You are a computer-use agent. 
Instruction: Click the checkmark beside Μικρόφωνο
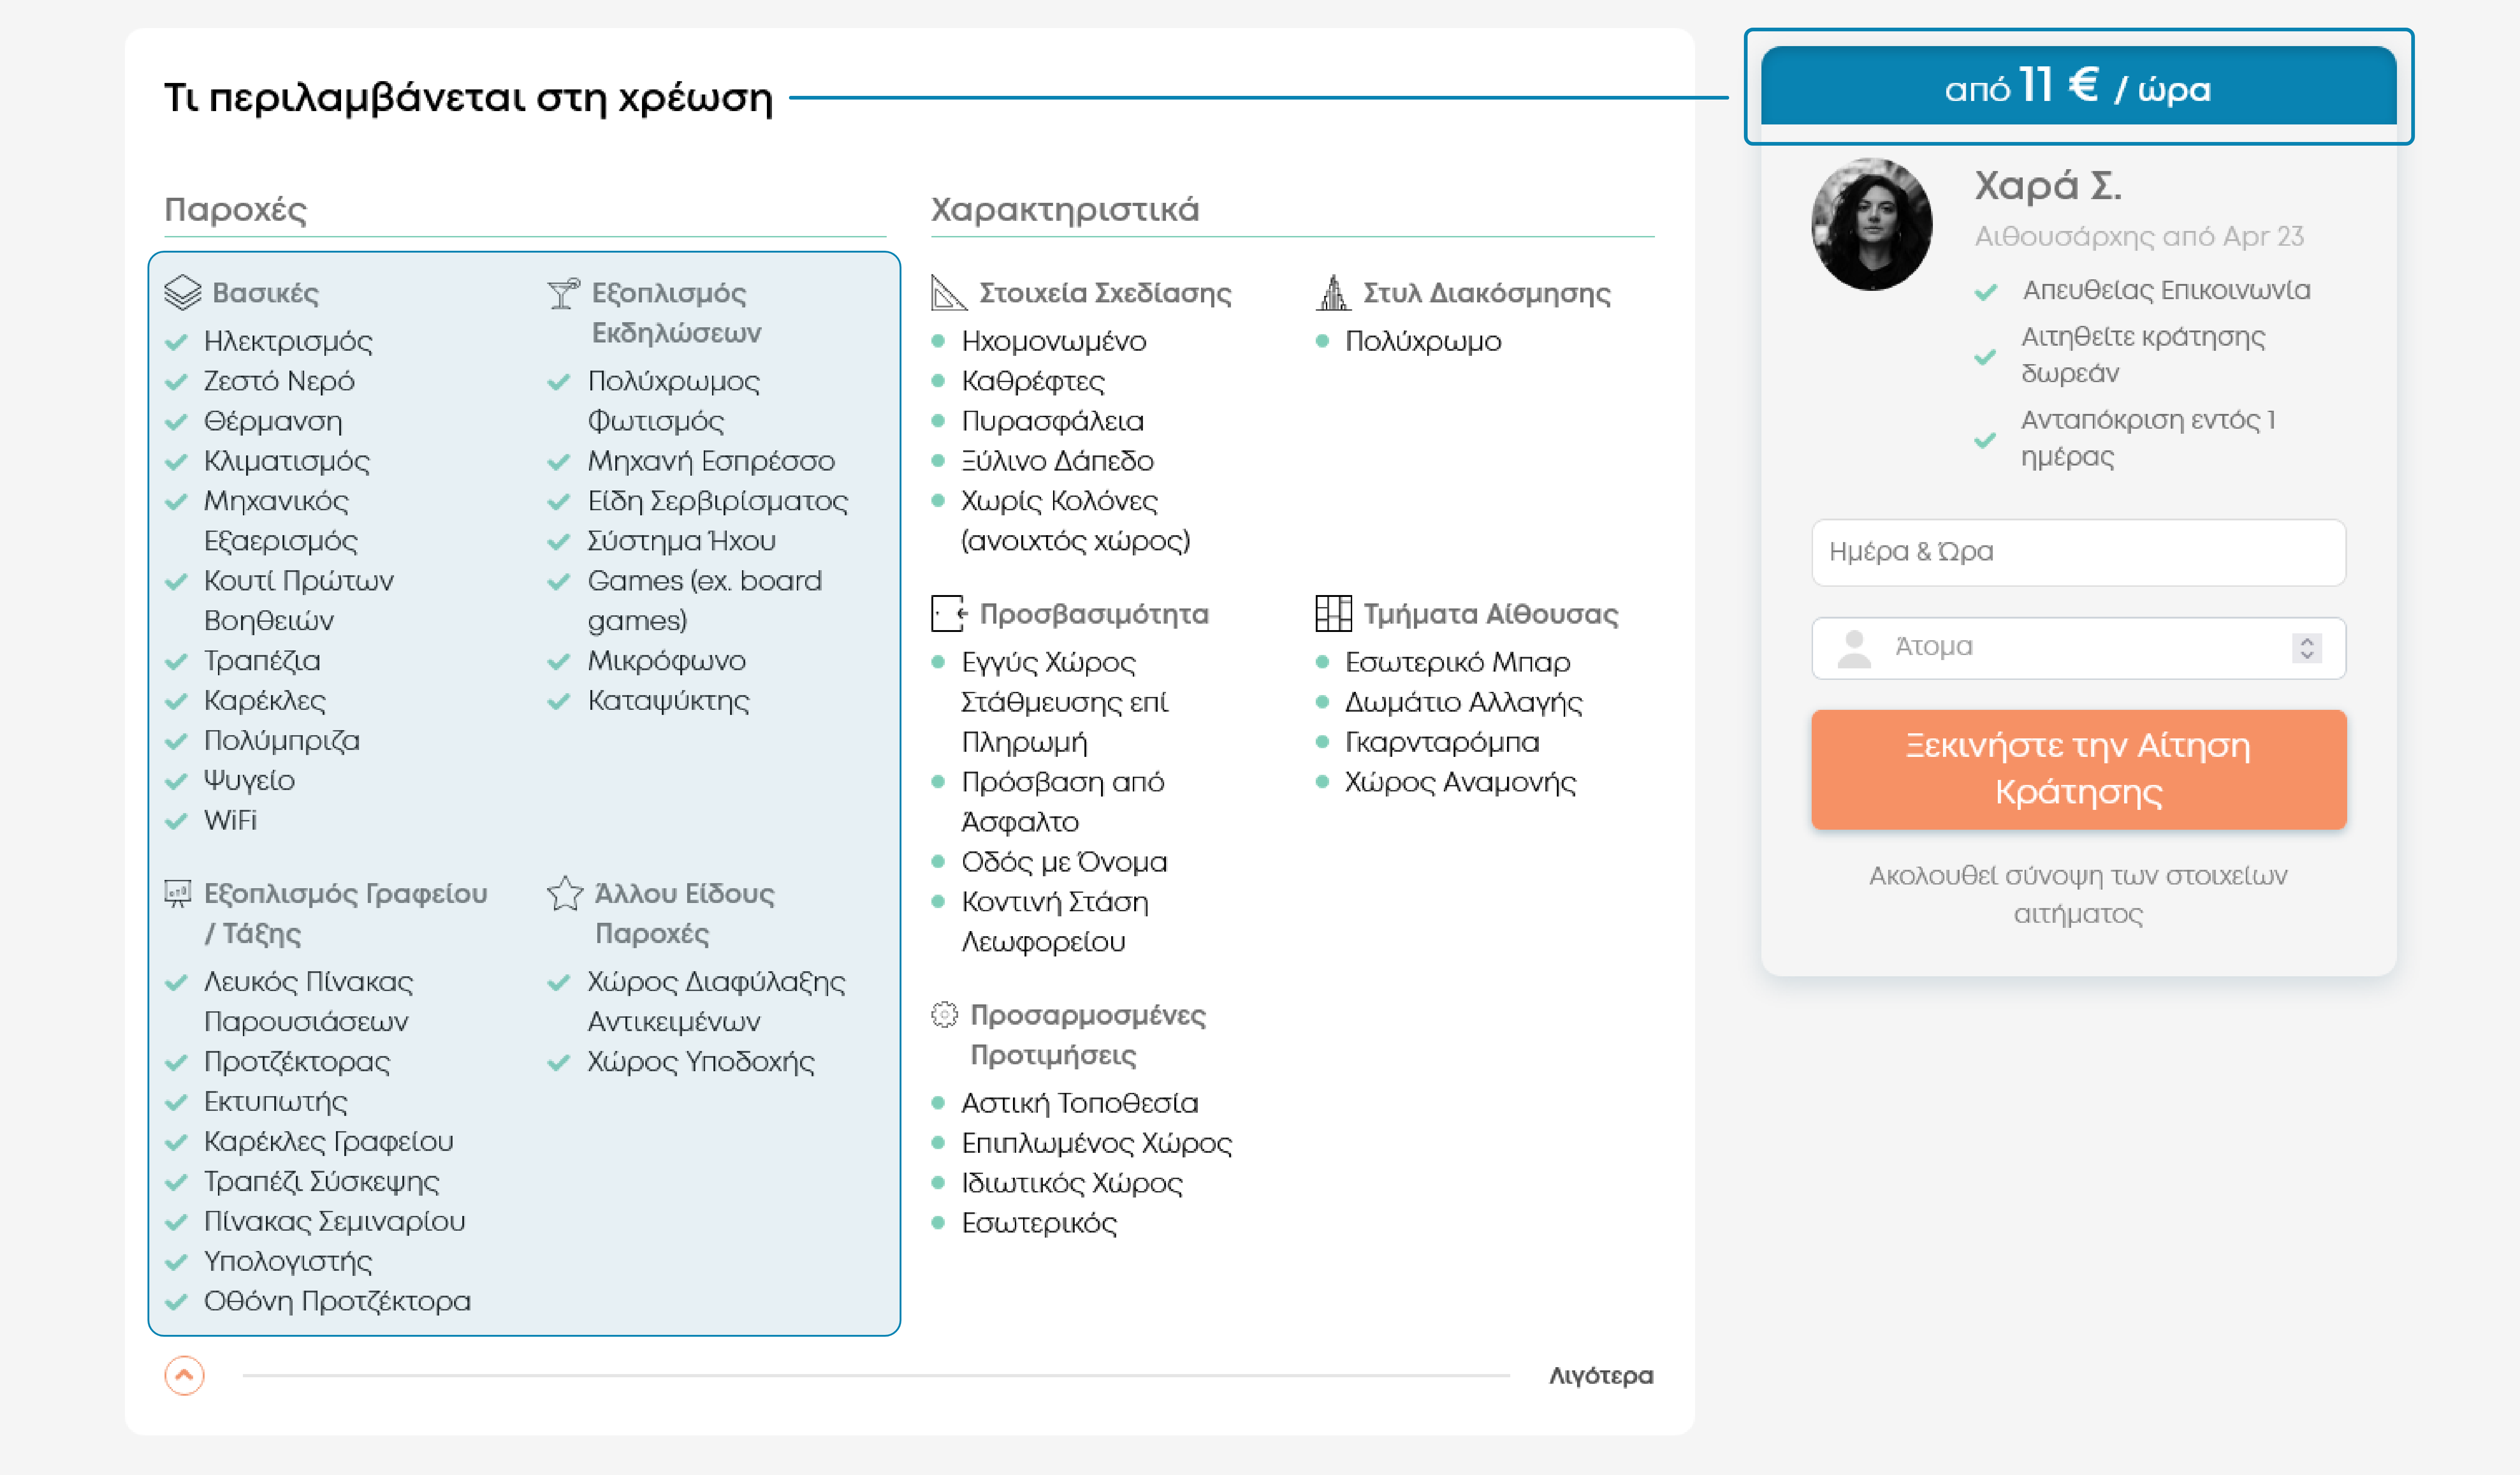point(559,661)
